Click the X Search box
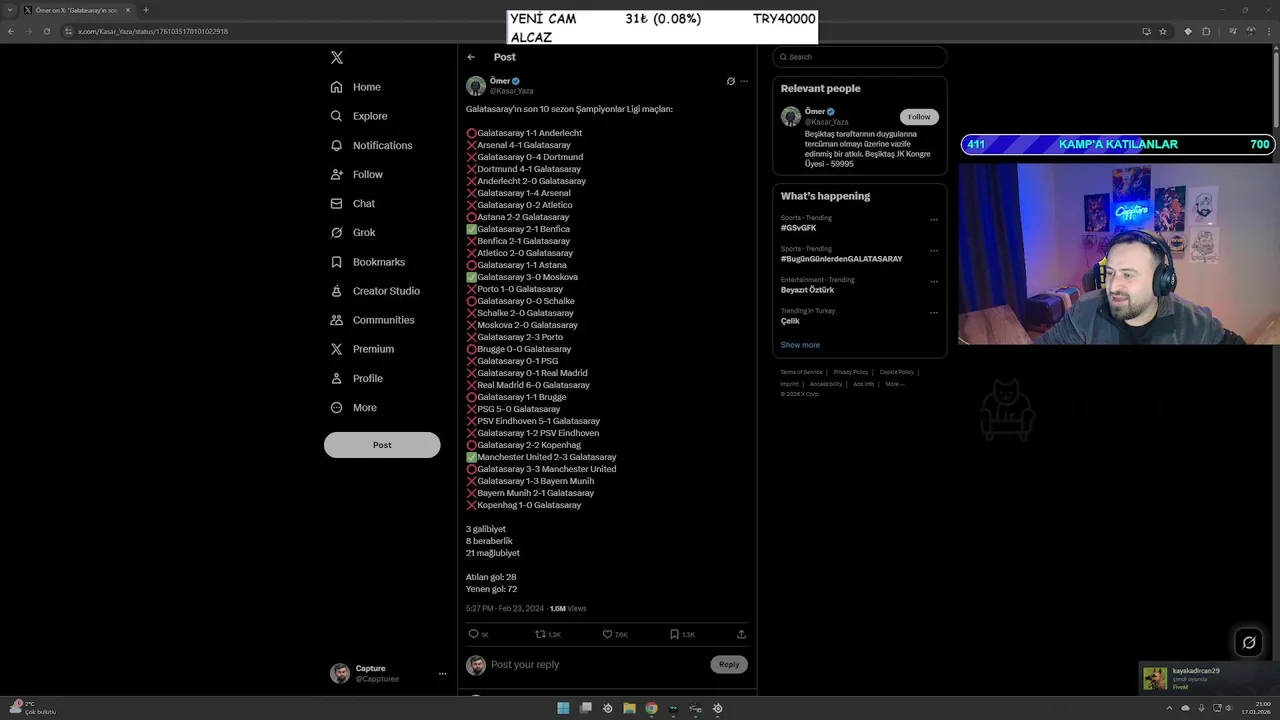 pos(860,57)
